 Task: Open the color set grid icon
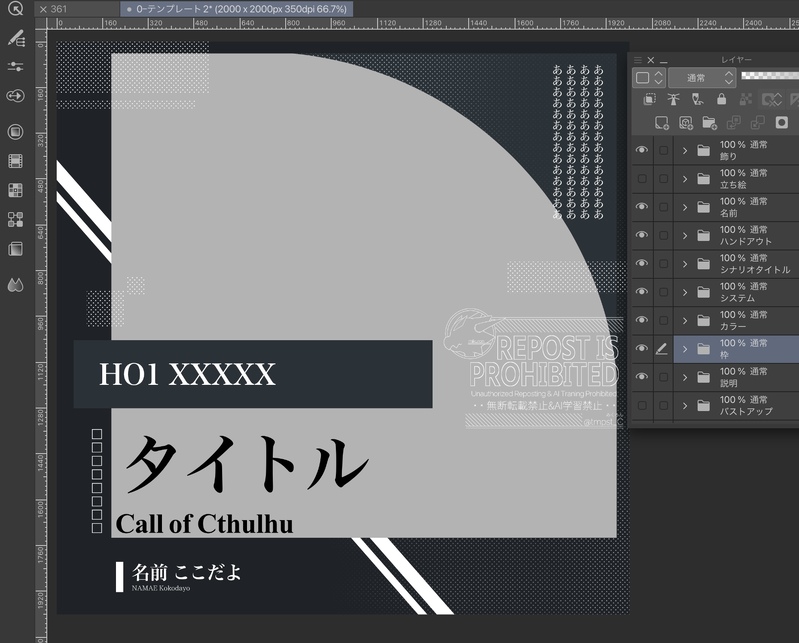tap(16, 191)
